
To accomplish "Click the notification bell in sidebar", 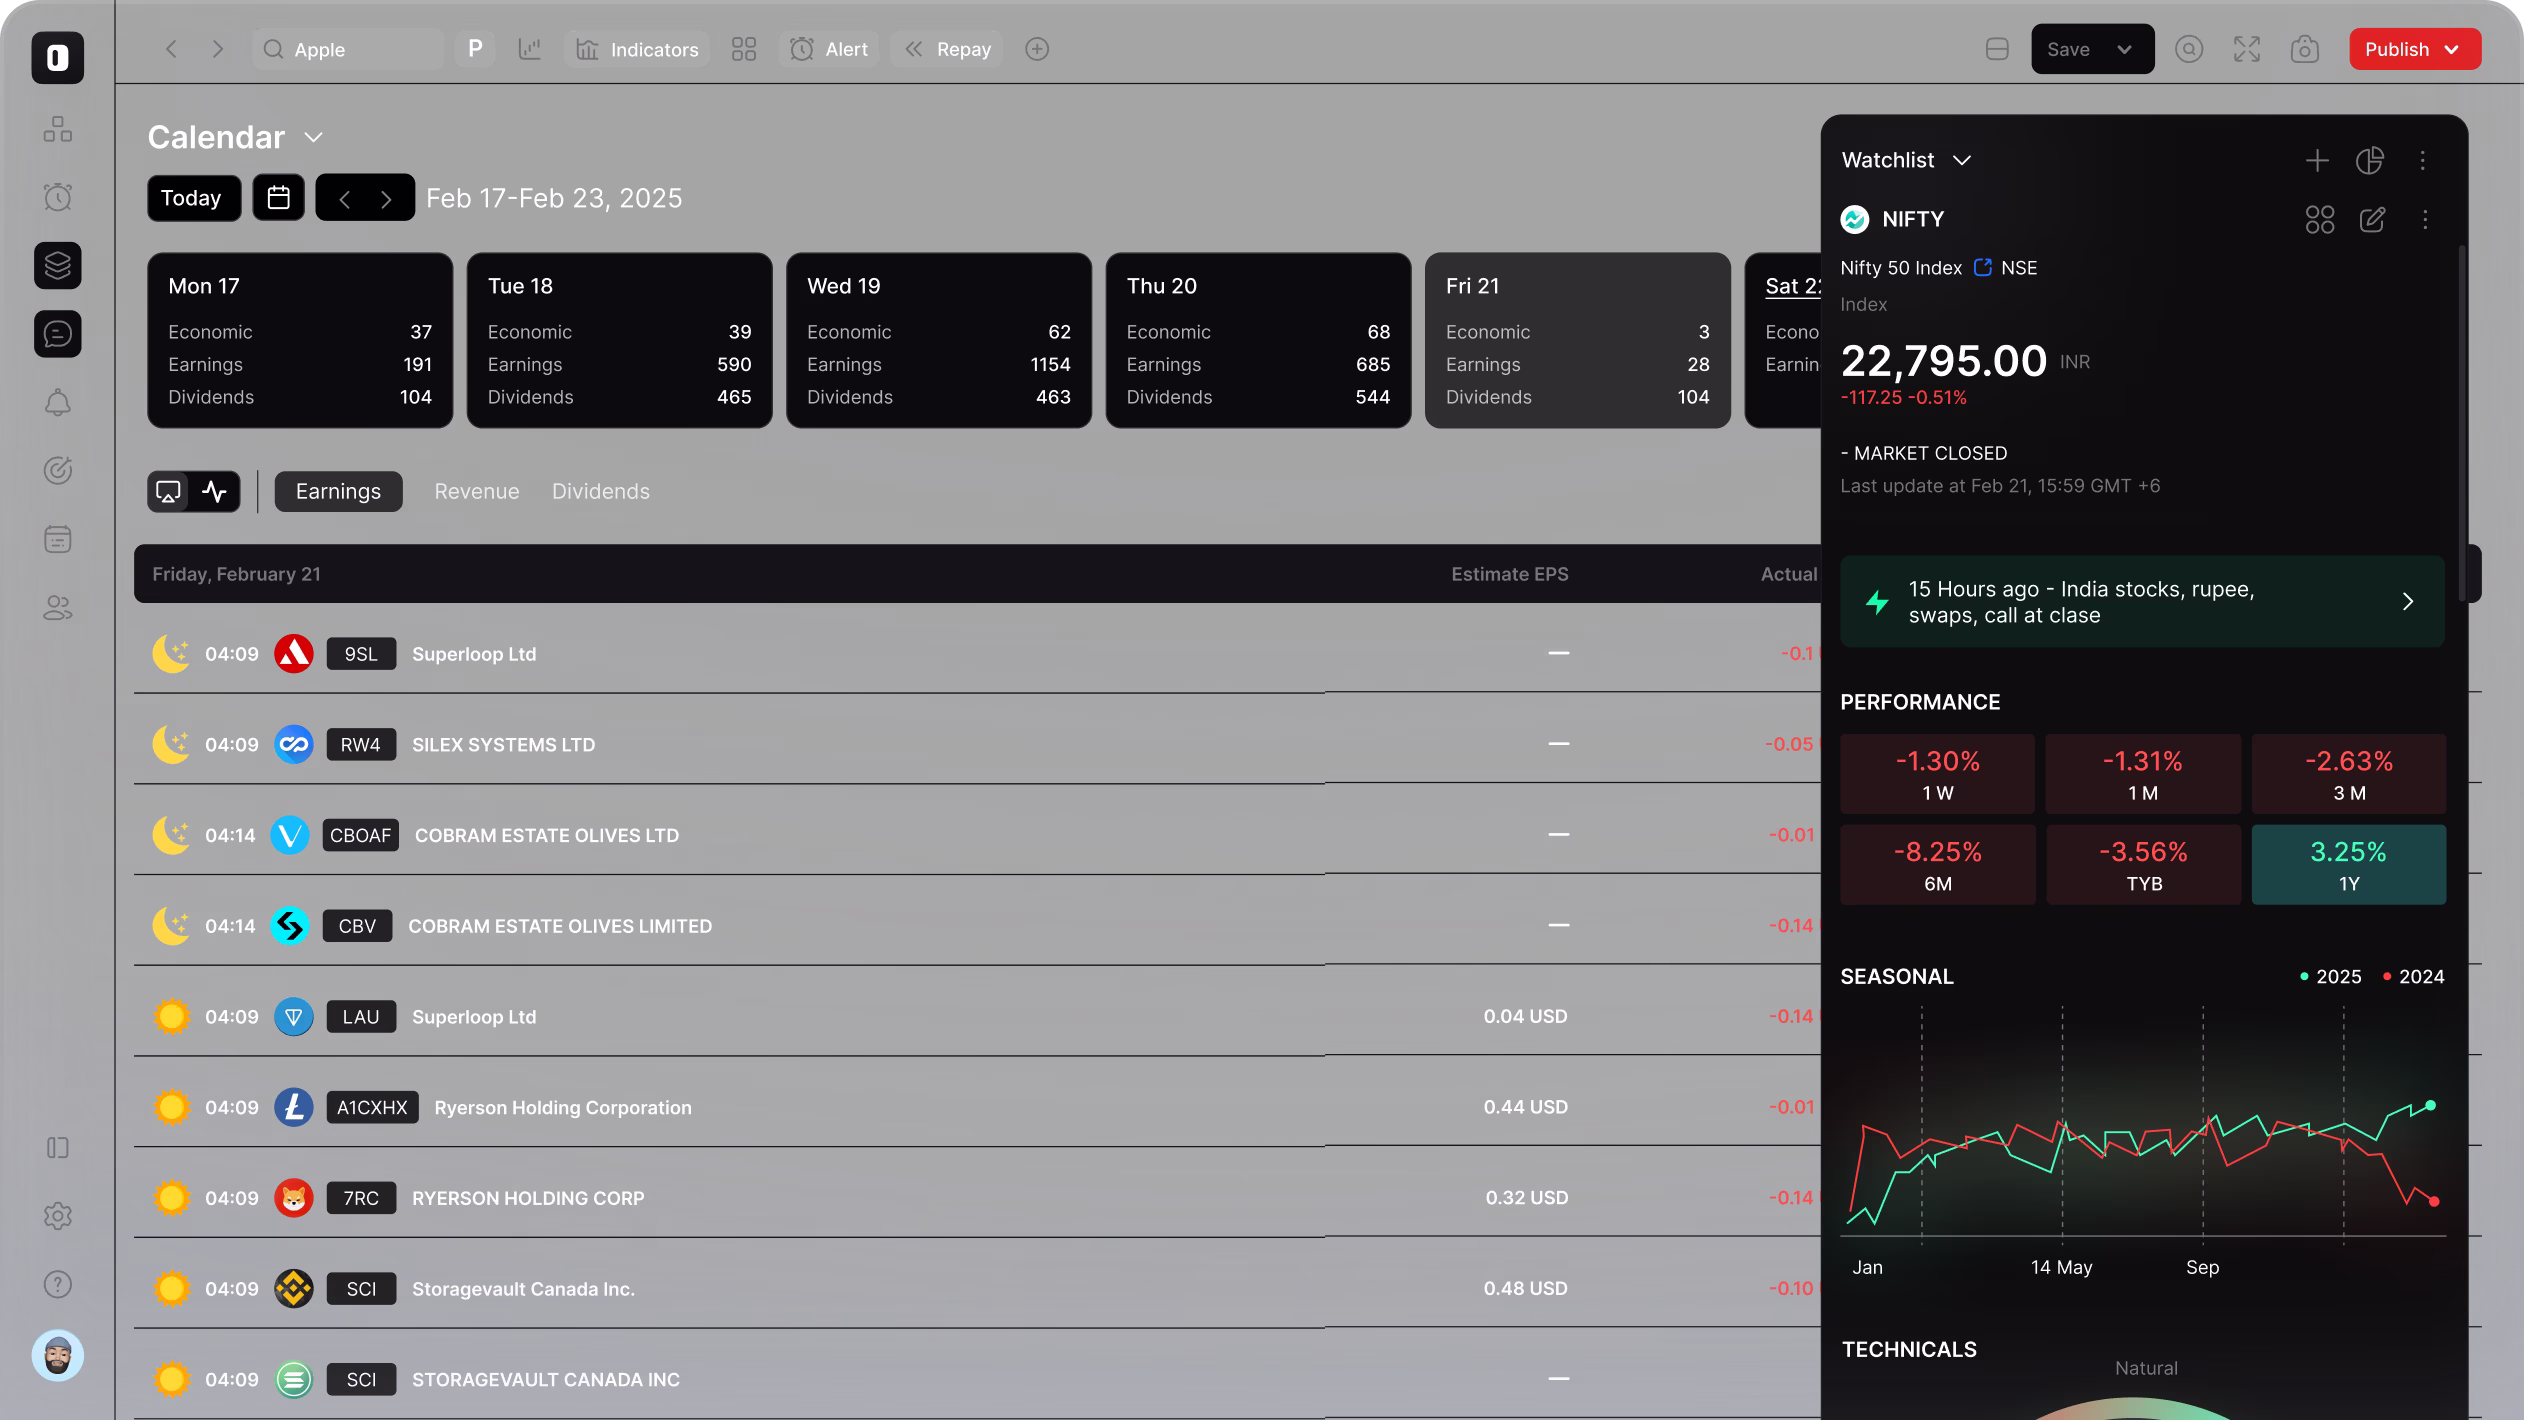I will click(58, 402).
